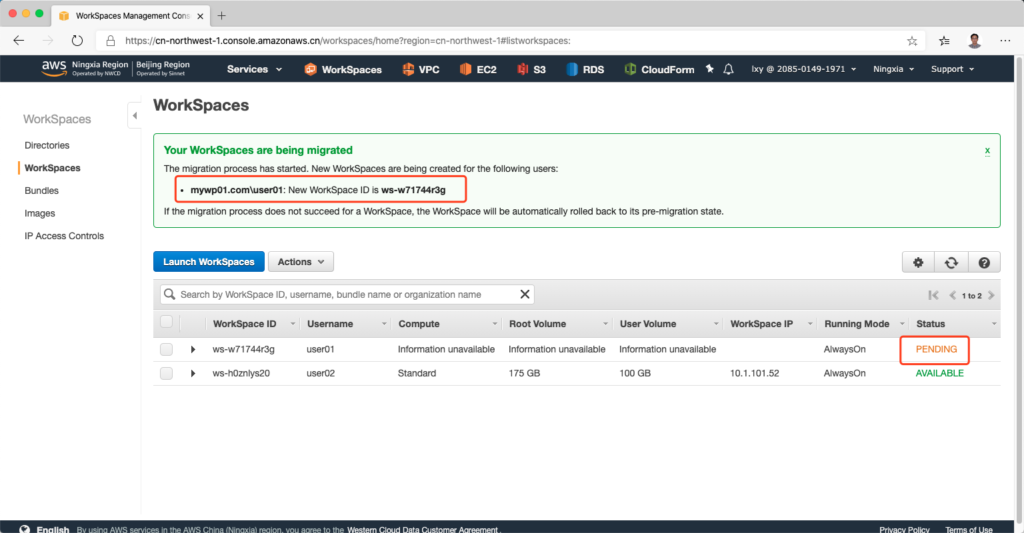Select checkbox for ws-h0znlys20 row

[x=166, y=373]
